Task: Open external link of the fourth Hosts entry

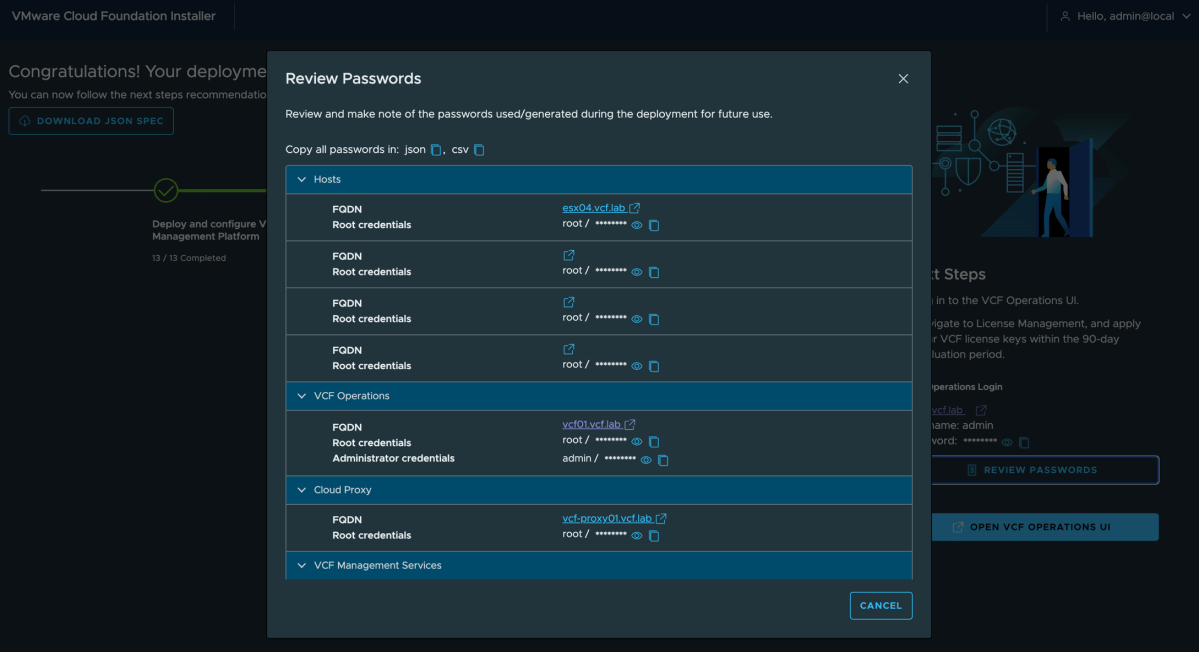Action: tap(569, 349)
